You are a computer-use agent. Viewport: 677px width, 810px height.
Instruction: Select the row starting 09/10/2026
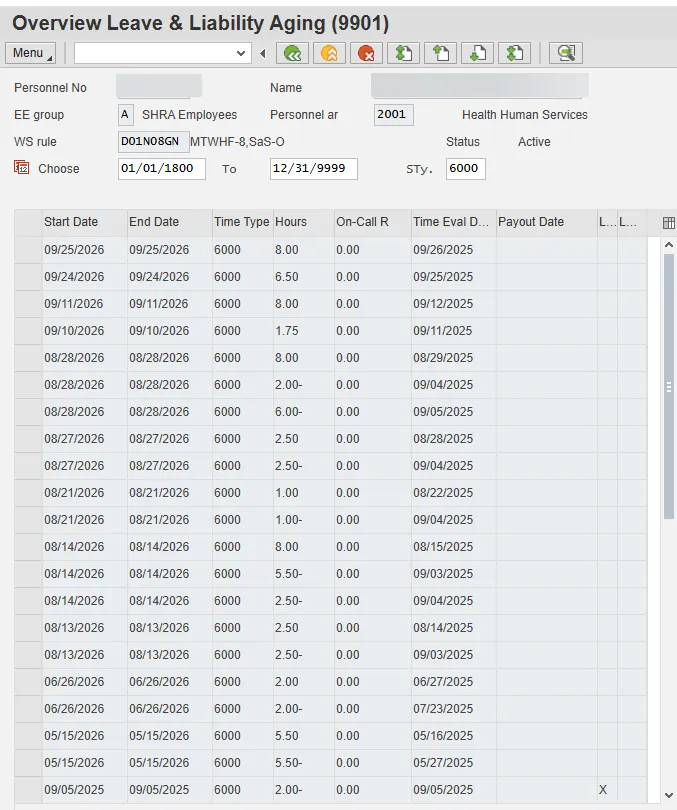[x=28, y=331]
